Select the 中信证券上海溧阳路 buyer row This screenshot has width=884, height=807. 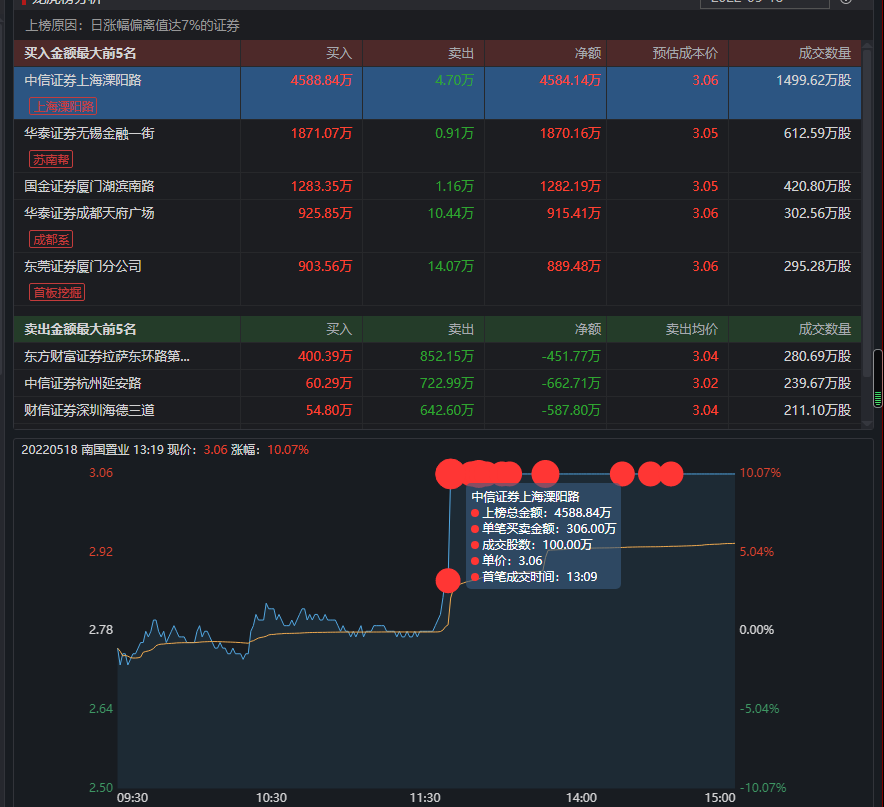tap(437, 93)
